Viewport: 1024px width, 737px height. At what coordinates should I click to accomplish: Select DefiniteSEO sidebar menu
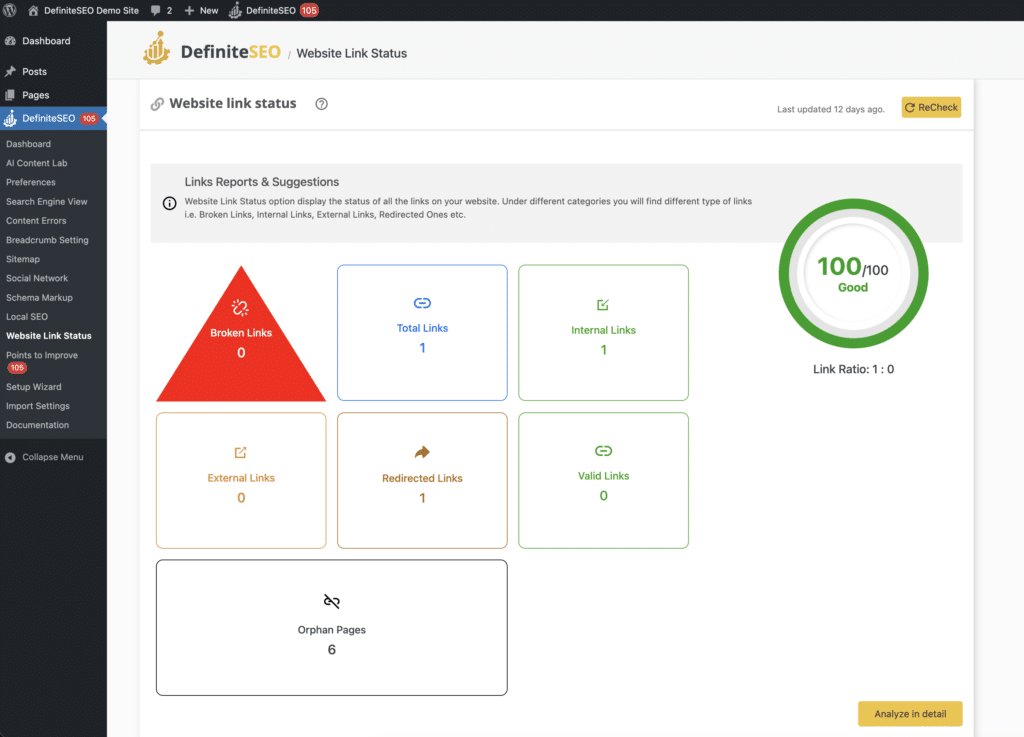(54, 118)
